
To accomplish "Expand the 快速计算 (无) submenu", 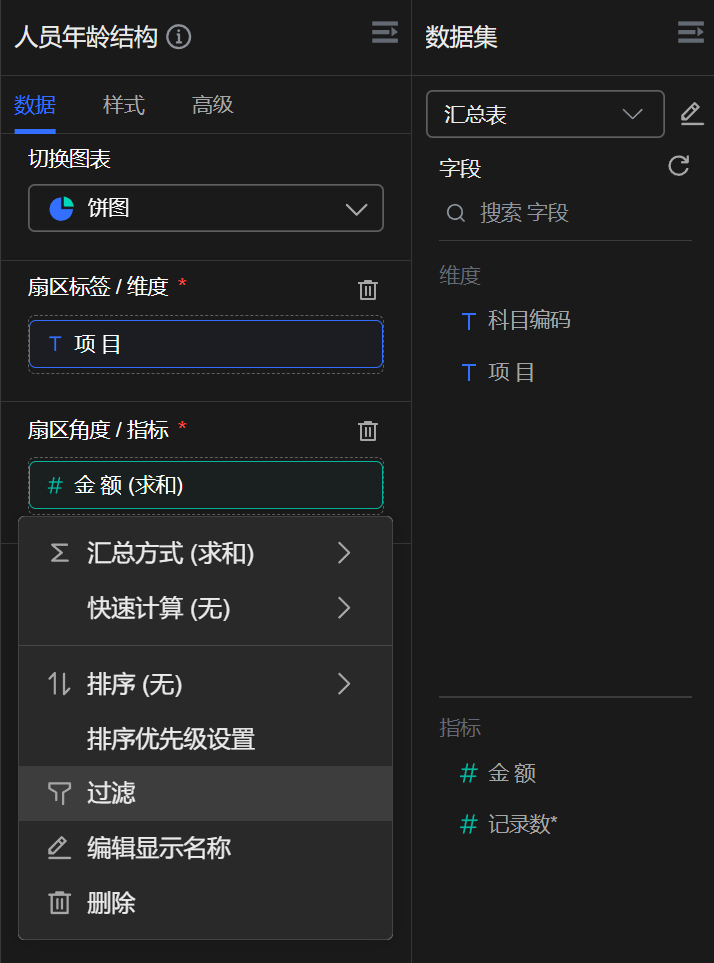I will [x=205, y=608].
